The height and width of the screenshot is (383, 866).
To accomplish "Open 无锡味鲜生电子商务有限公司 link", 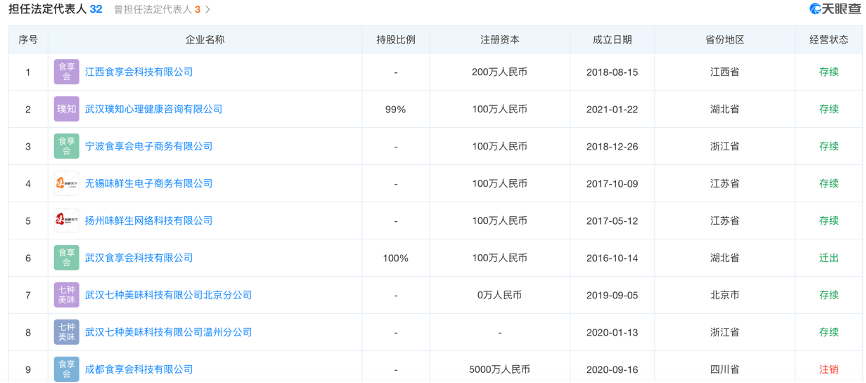I will click(x=149, y=183).
